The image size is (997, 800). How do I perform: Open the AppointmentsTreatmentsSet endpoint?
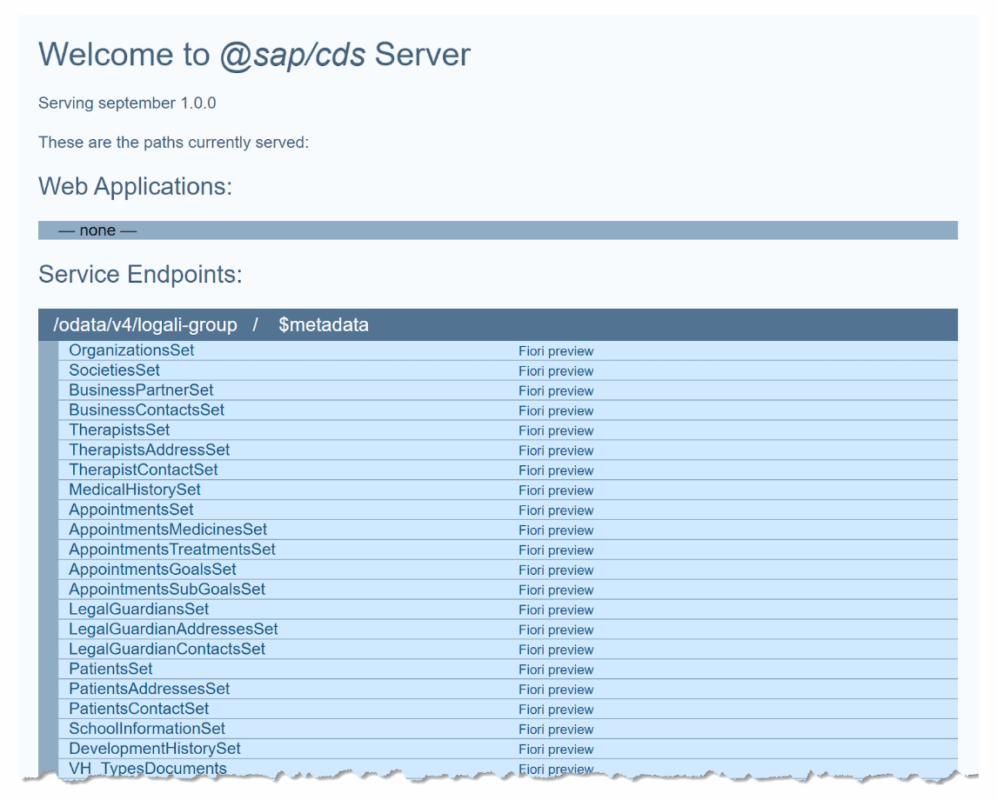click(x=172, y=549)
